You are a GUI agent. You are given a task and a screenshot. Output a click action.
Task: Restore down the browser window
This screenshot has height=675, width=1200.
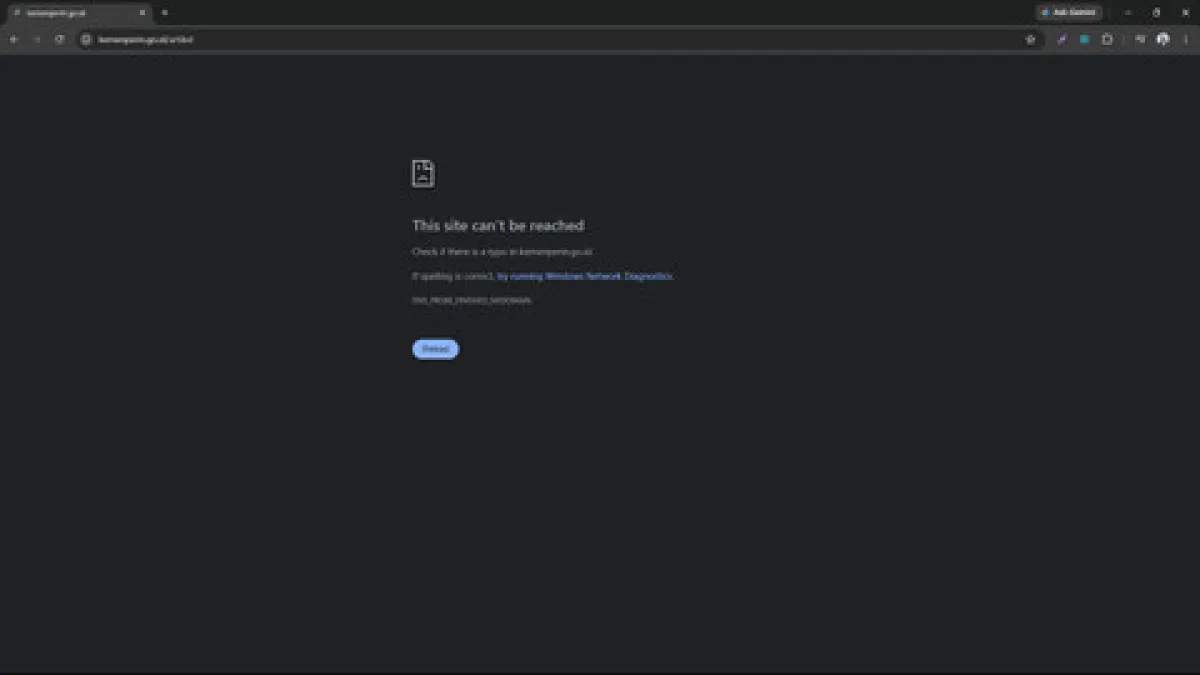pos(1156,13)
